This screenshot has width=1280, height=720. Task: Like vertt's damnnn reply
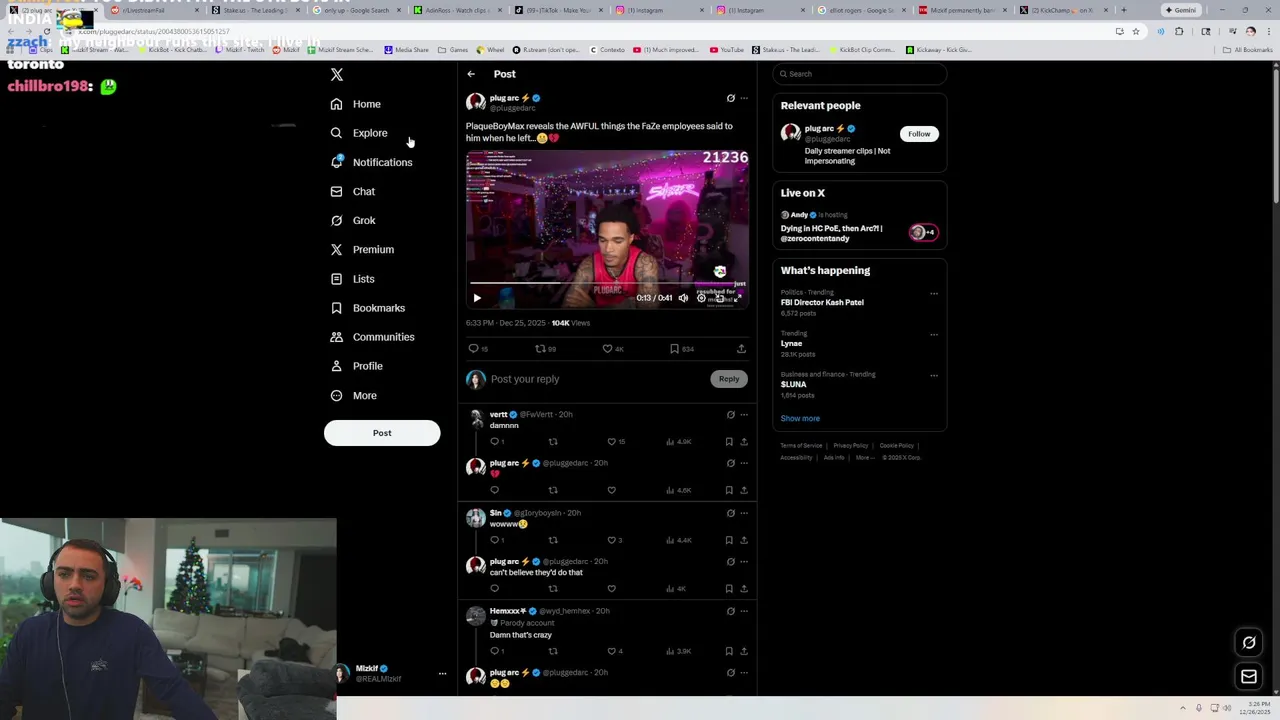pyautogui.click(x=612, y=441)
